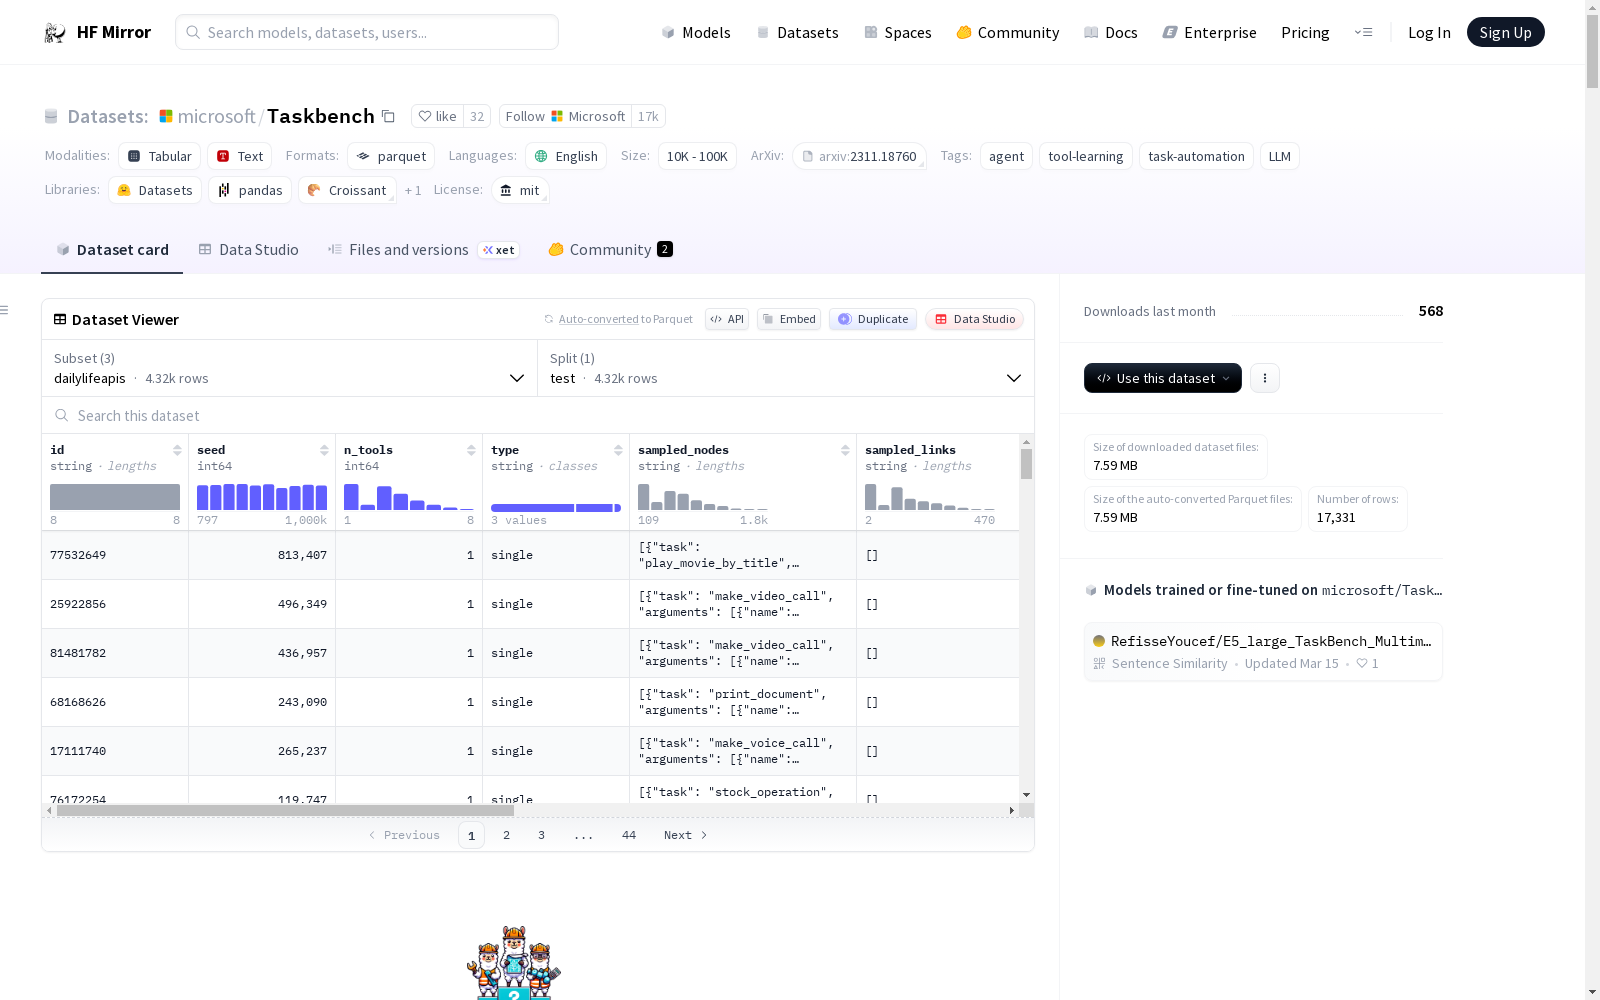Screen dimensions: 1600x1000
Task: Expand the Subset dailylifeapis dropdown
Action: [290, 368]
